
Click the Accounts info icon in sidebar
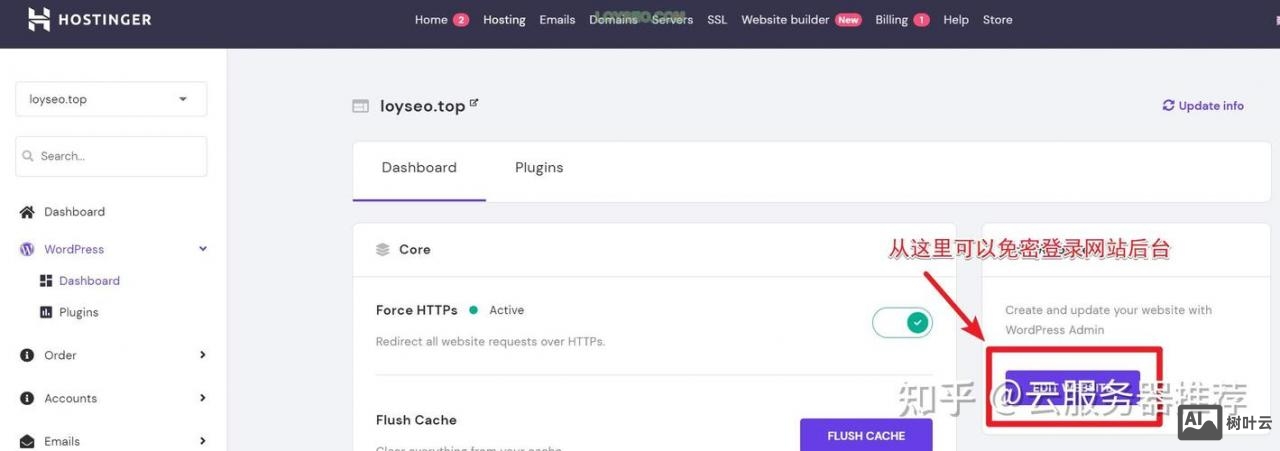(27, 398)
